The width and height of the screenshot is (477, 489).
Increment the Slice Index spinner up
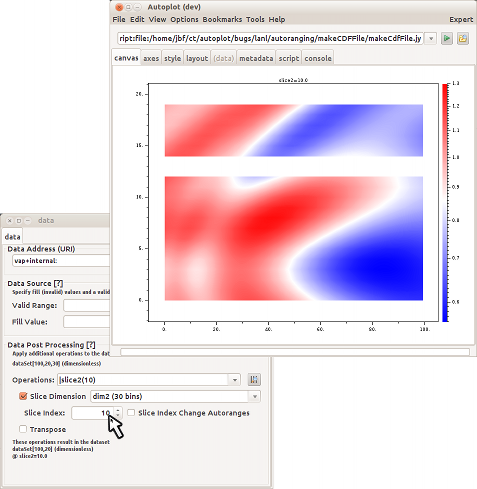point(118,410)
